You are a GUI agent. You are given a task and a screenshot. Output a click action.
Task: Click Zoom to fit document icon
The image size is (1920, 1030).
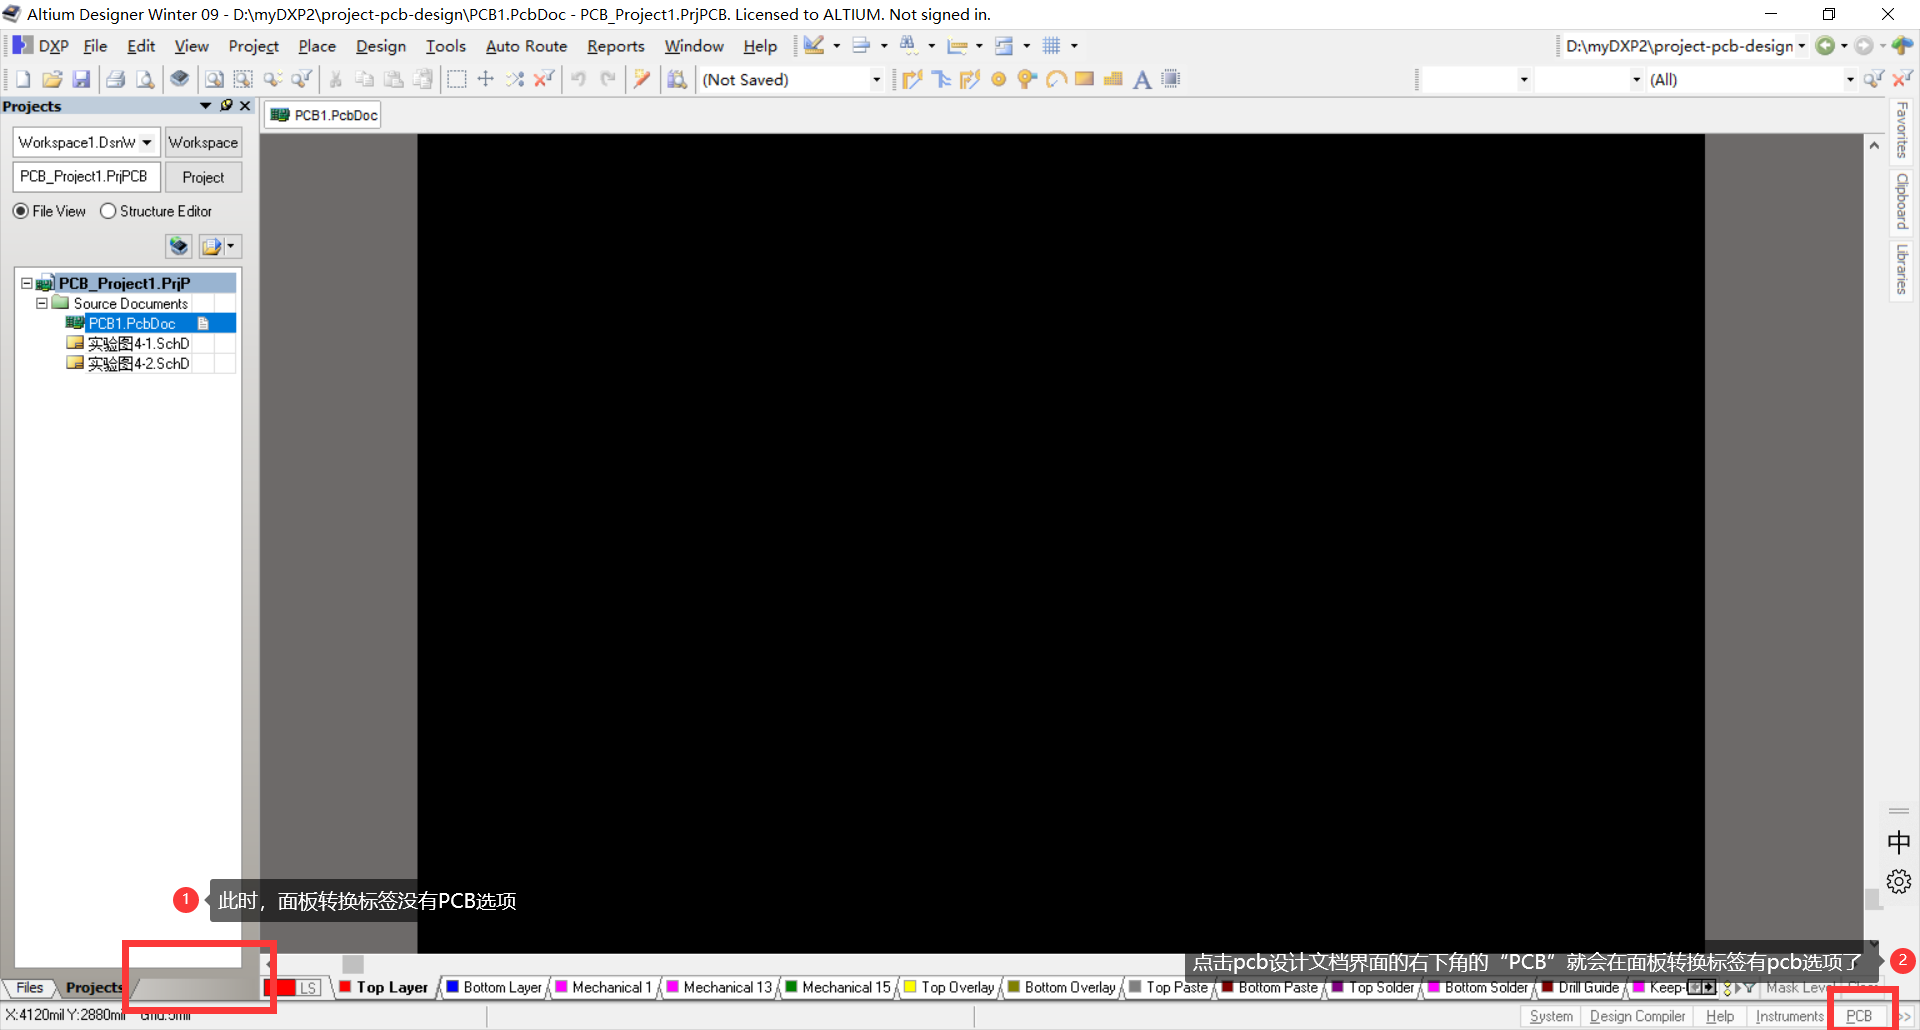click(214, 79)
